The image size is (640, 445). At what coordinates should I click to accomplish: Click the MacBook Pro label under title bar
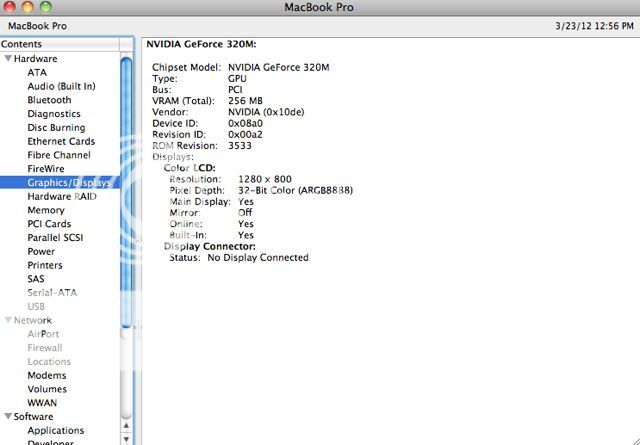tap(37, 26)
